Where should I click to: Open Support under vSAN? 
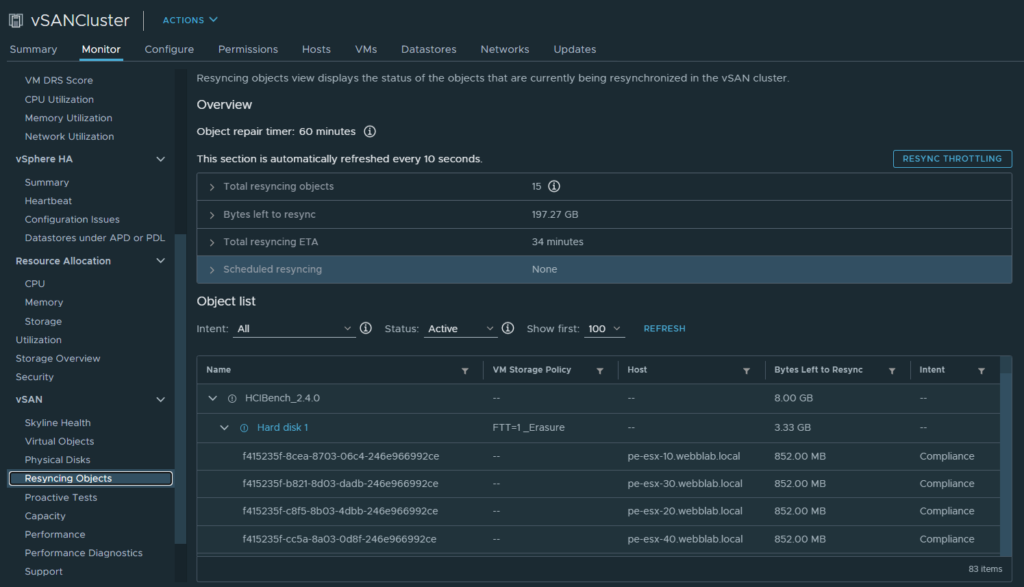pos(44,571)
